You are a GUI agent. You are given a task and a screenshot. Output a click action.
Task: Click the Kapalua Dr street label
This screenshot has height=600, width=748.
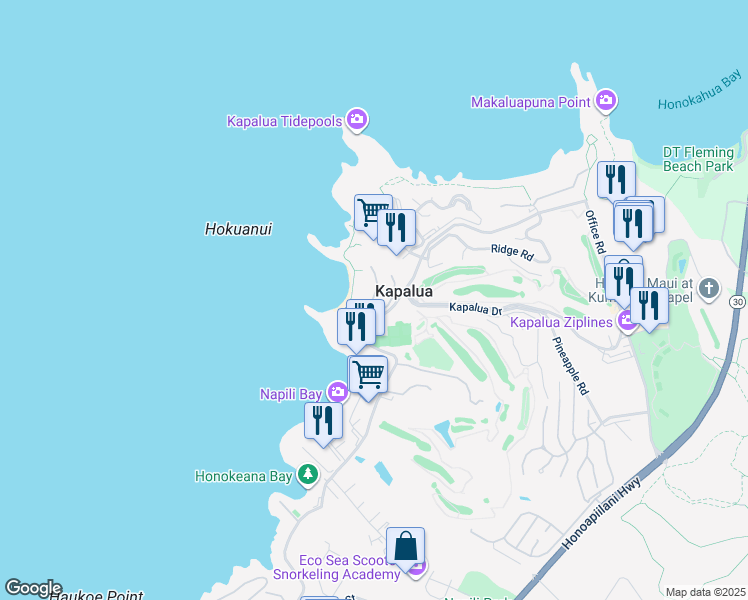point(476,309)
